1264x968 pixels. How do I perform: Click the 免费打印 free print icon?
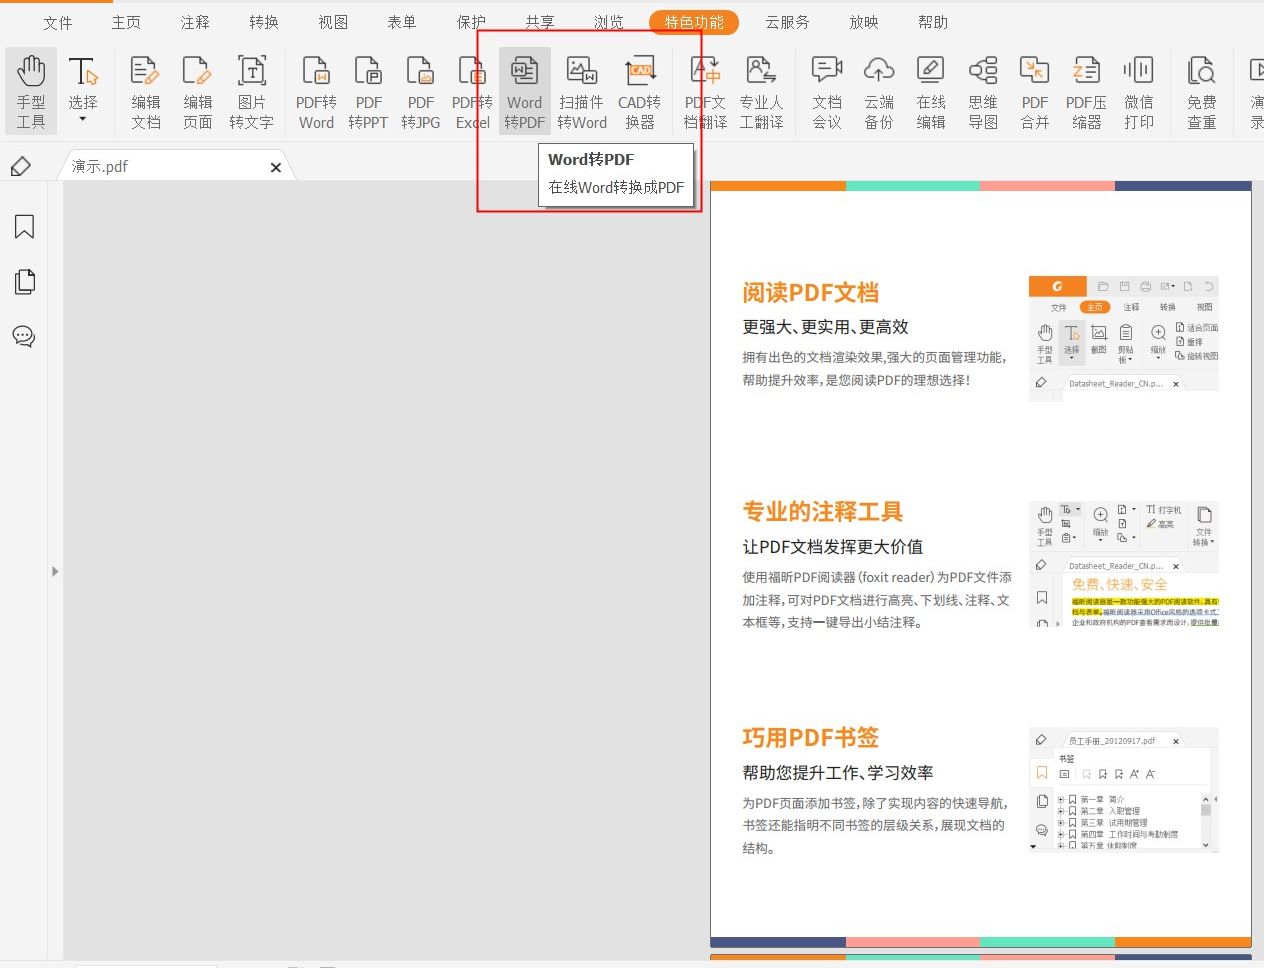click(x=1139, y=90)
